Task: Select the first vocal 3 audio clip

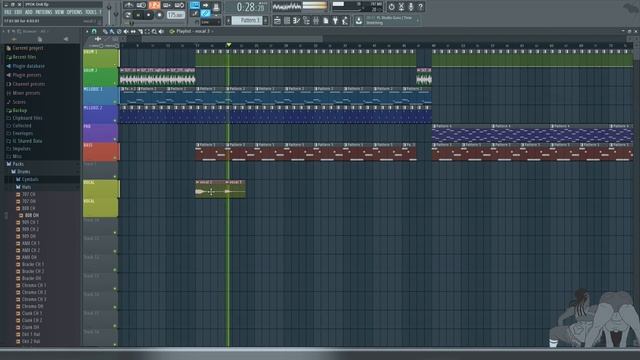Action: pyautogui.click(x=211, y=189)
